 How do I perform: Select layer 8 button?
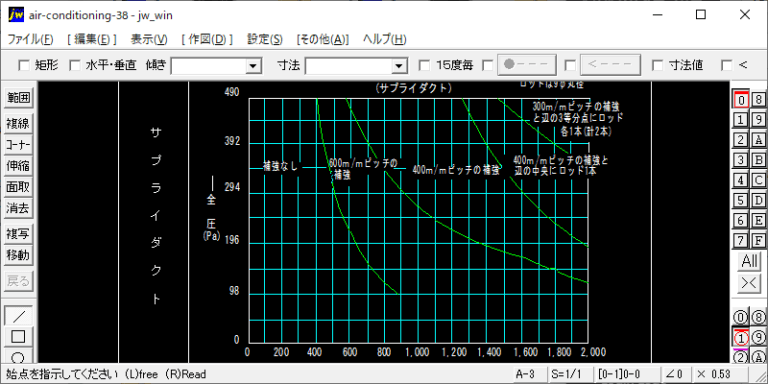pyautogui.click(x=759, y=99)
